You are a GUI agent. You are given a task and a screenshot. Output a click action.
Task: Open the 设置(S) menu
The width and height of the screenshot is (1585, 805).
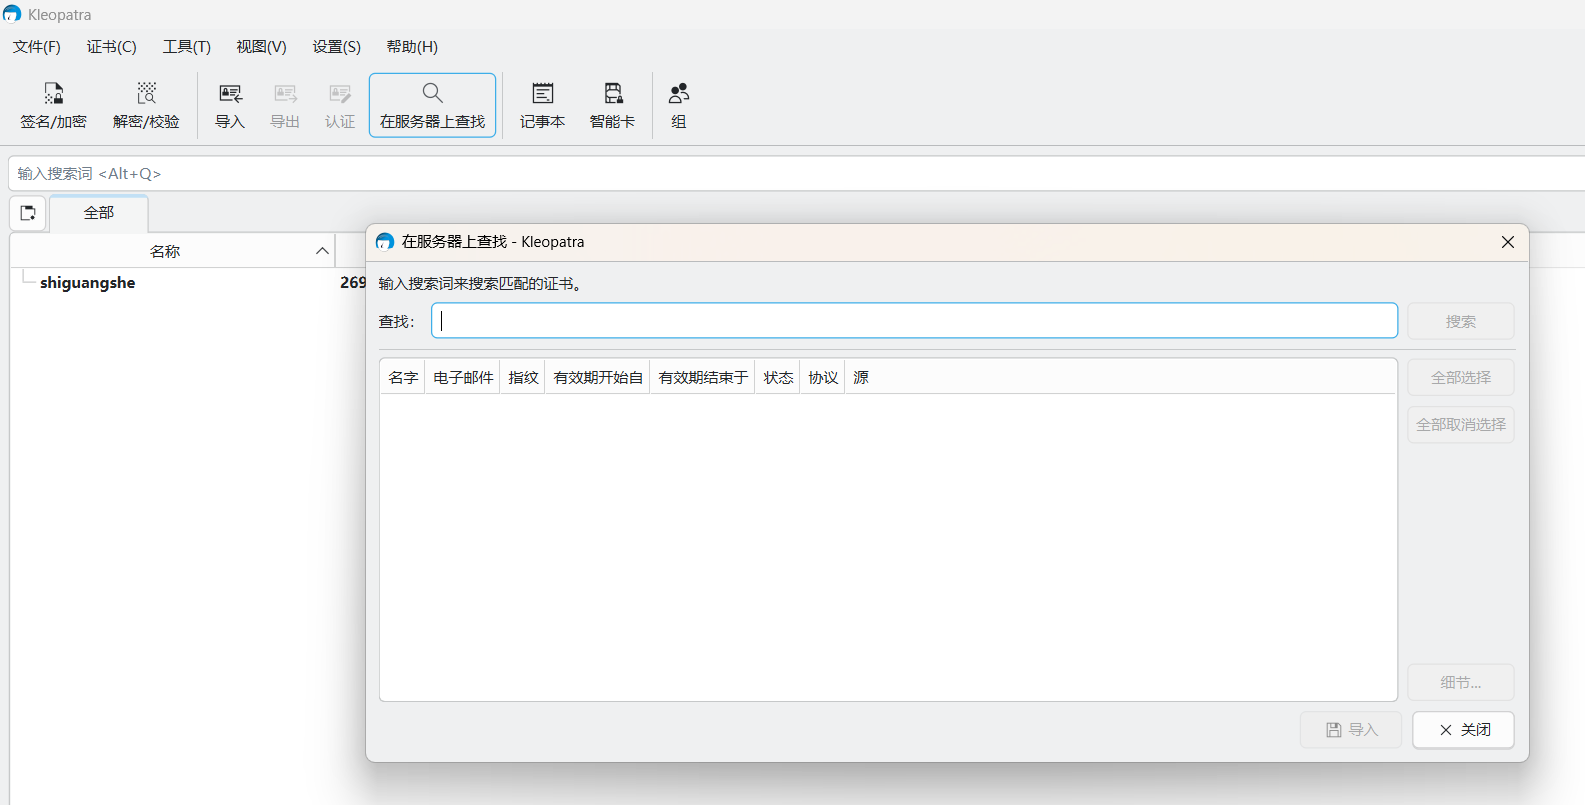tap(337, 47)
